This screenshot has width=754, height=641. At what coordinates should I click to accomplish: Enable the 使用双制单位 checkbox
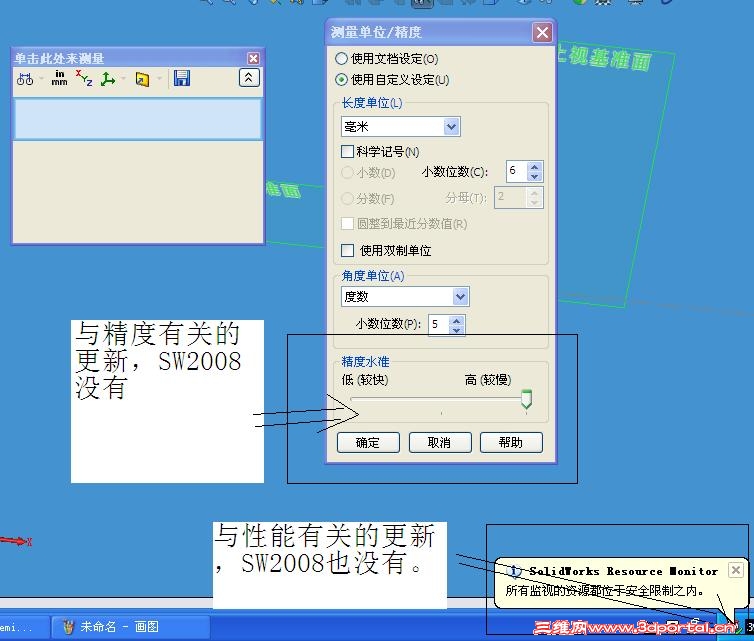(x=347, y=250)
